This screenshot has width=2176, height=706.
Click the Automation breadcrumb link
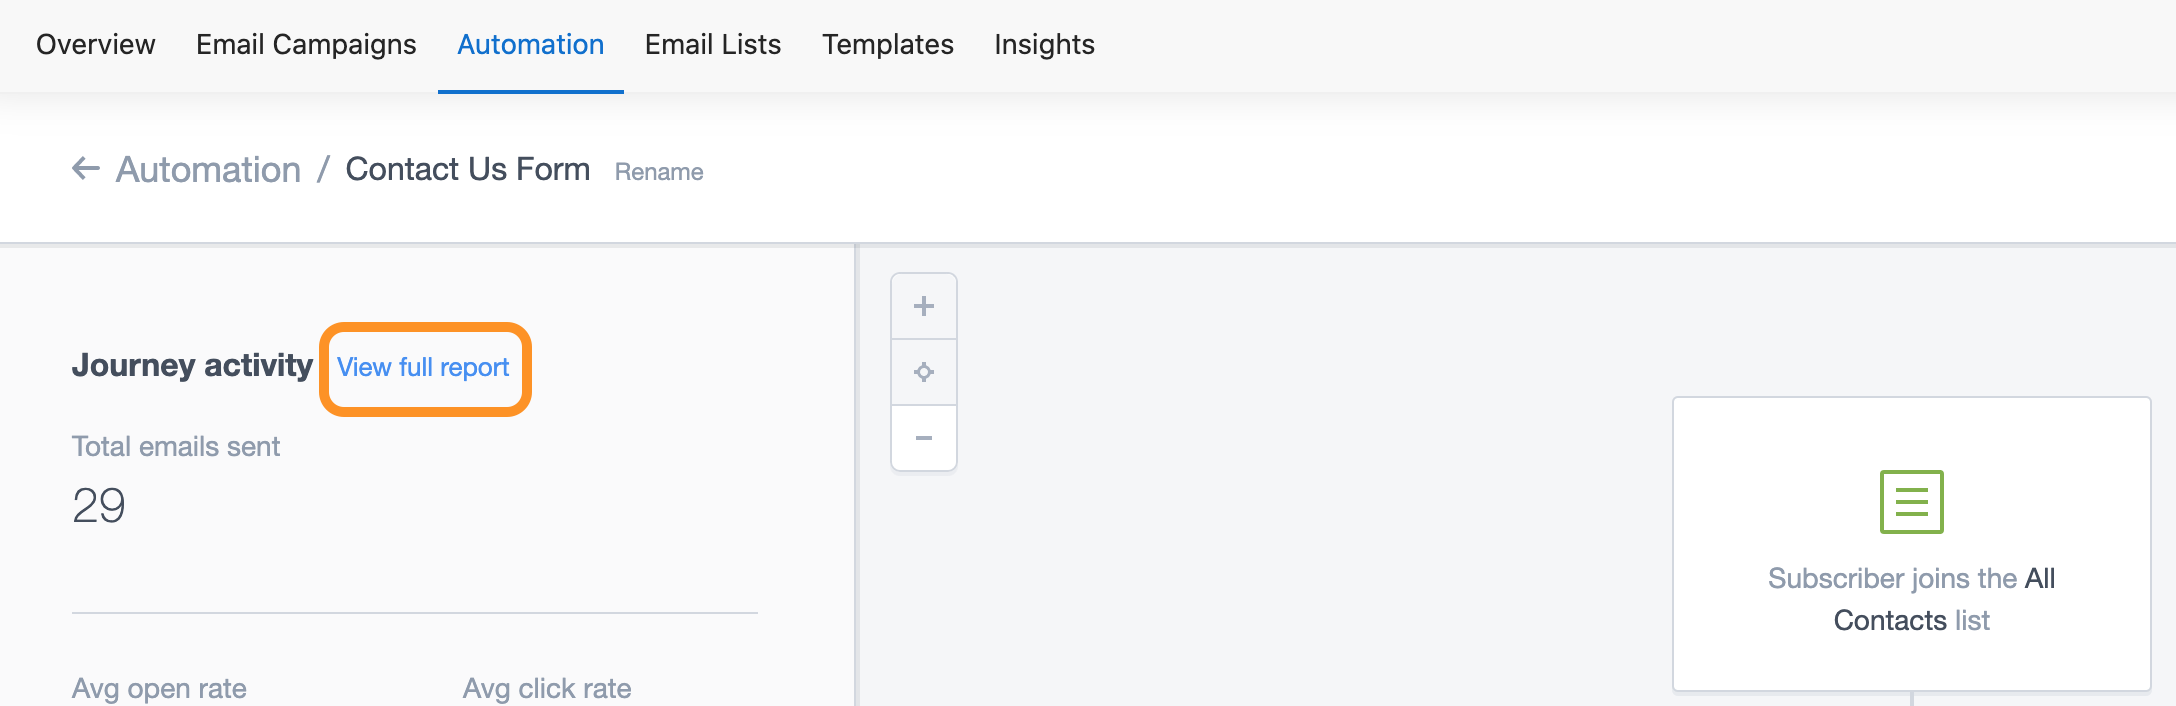(208, 170)
